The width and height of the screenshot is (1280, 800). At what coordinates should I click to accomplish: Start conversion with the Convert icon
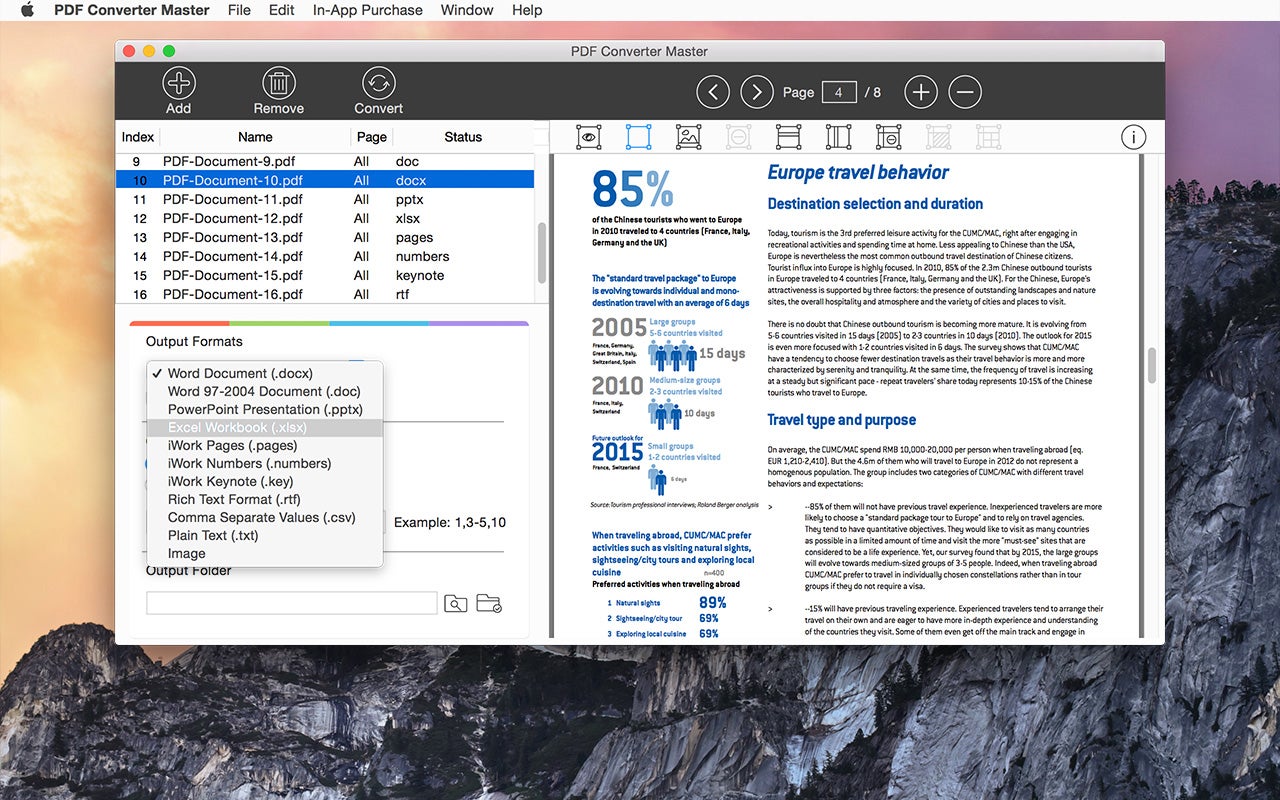tap(378, 83)
